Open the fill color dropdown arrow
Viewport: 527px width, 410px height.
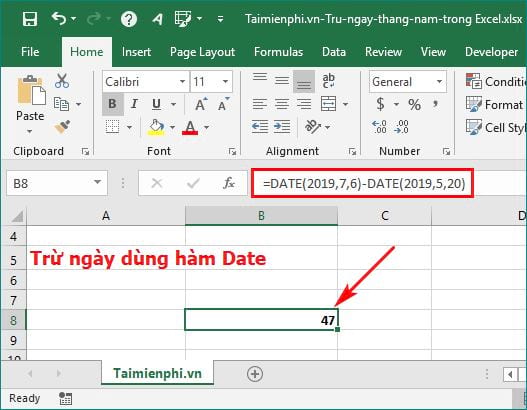[x=172, y=127]
